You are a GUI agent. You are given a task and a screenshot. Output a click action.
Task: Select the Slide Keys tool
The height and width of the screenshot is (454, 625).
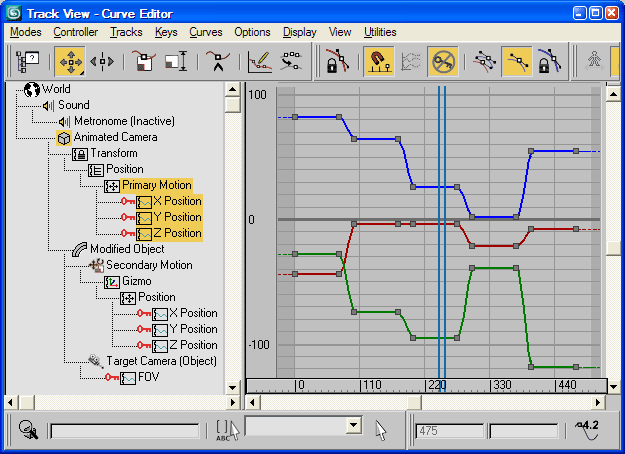[102, 62]
